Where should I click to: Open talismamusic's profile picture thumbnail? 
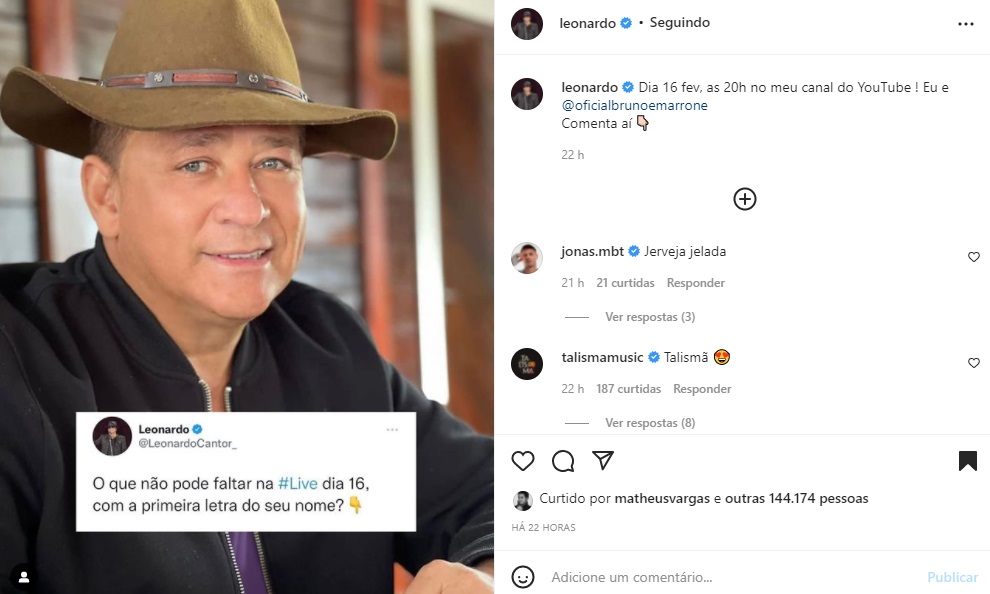coord(527,363)
